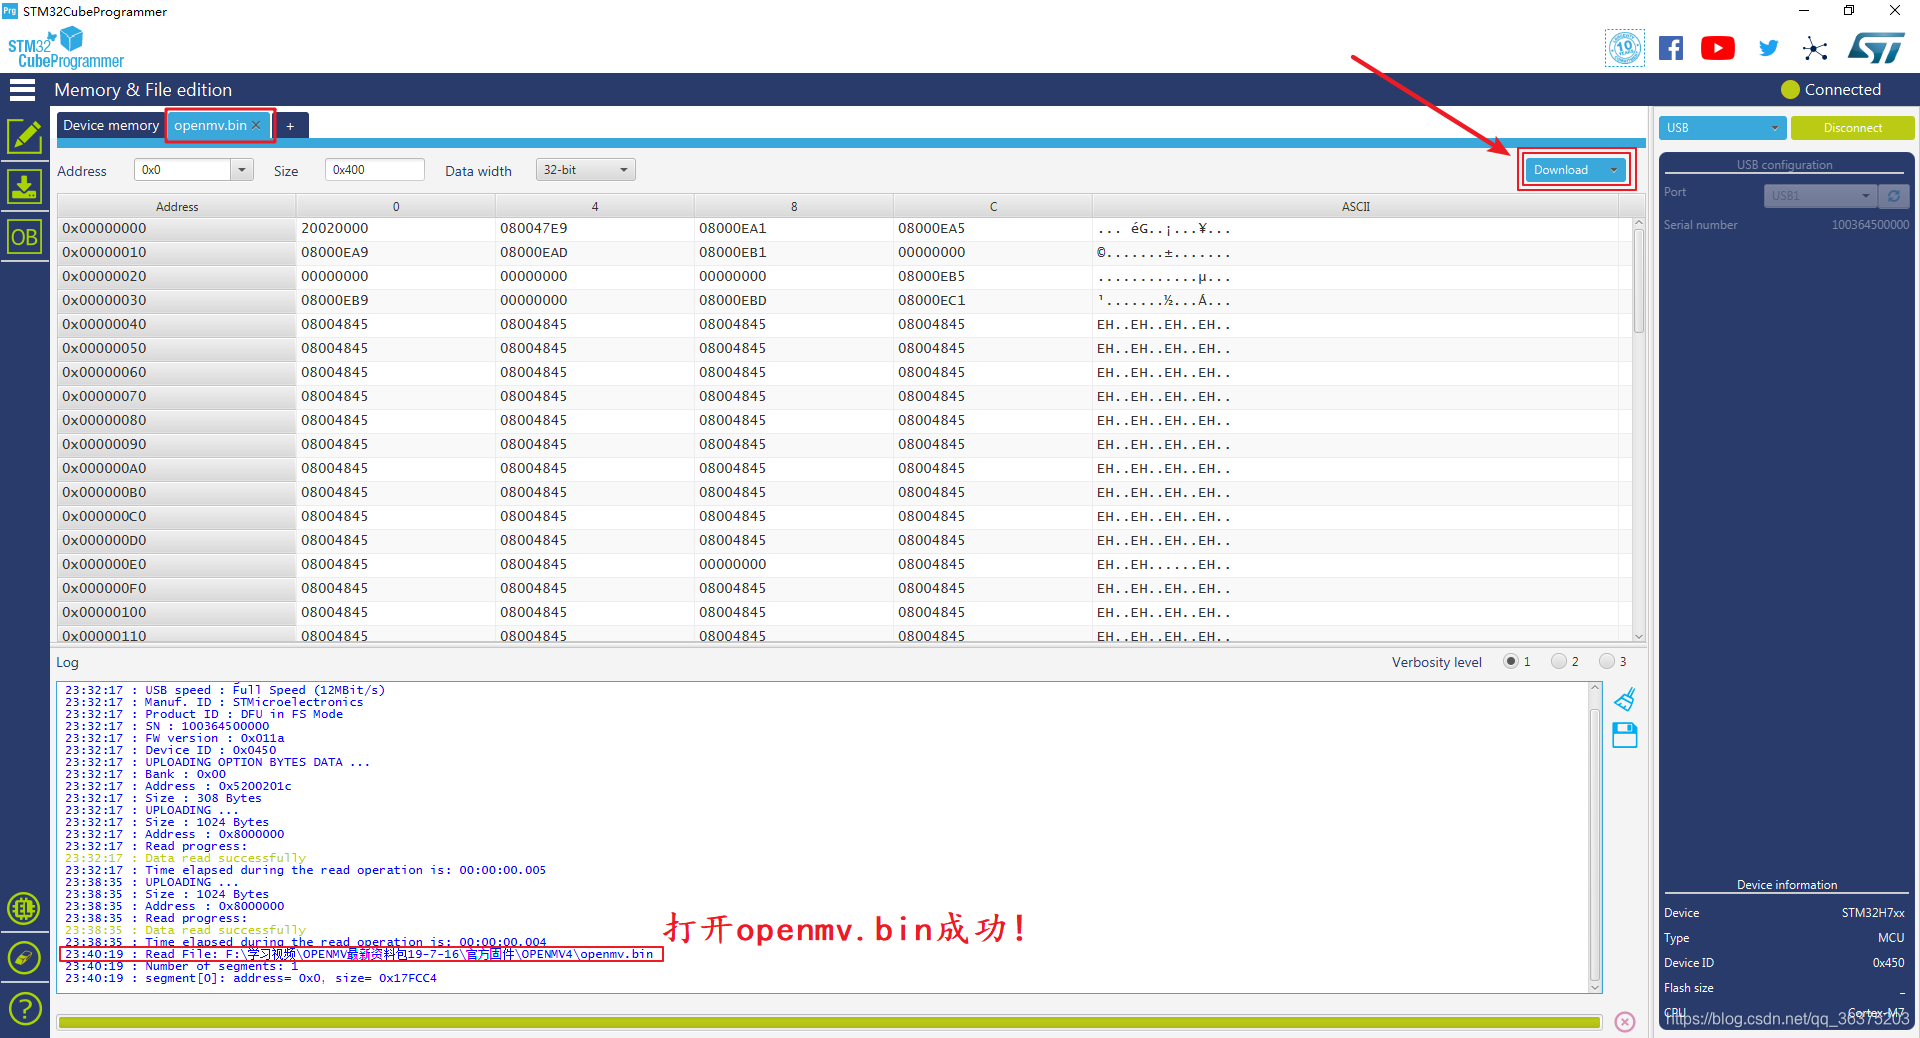
Task: Select the Memory & File edition pencil icon
Action: click(25, 136)
